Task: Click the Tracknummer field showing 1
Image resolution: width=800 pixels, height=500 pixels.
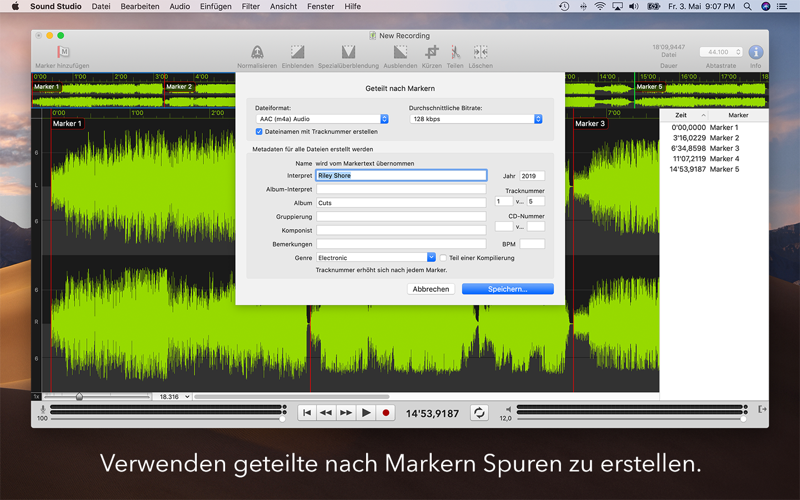Action: click(504, 201)
